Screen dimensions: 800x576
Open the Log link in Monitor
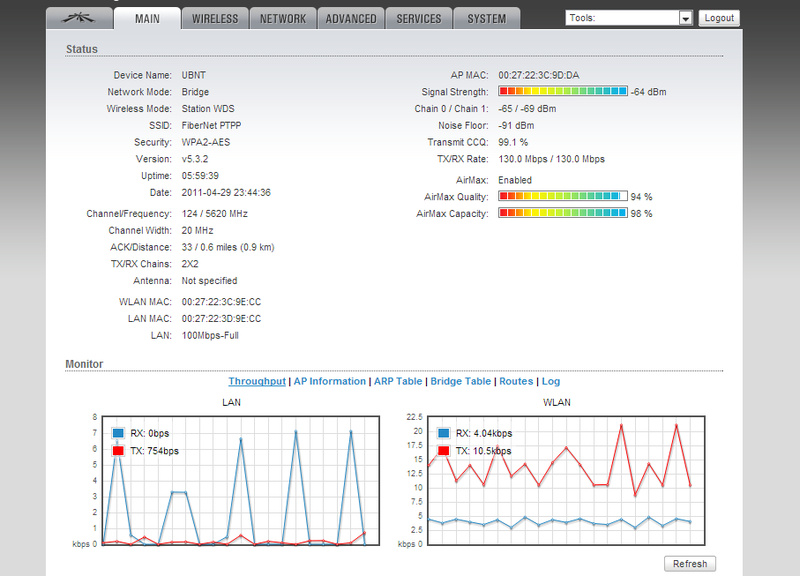(x=551, y=381)
